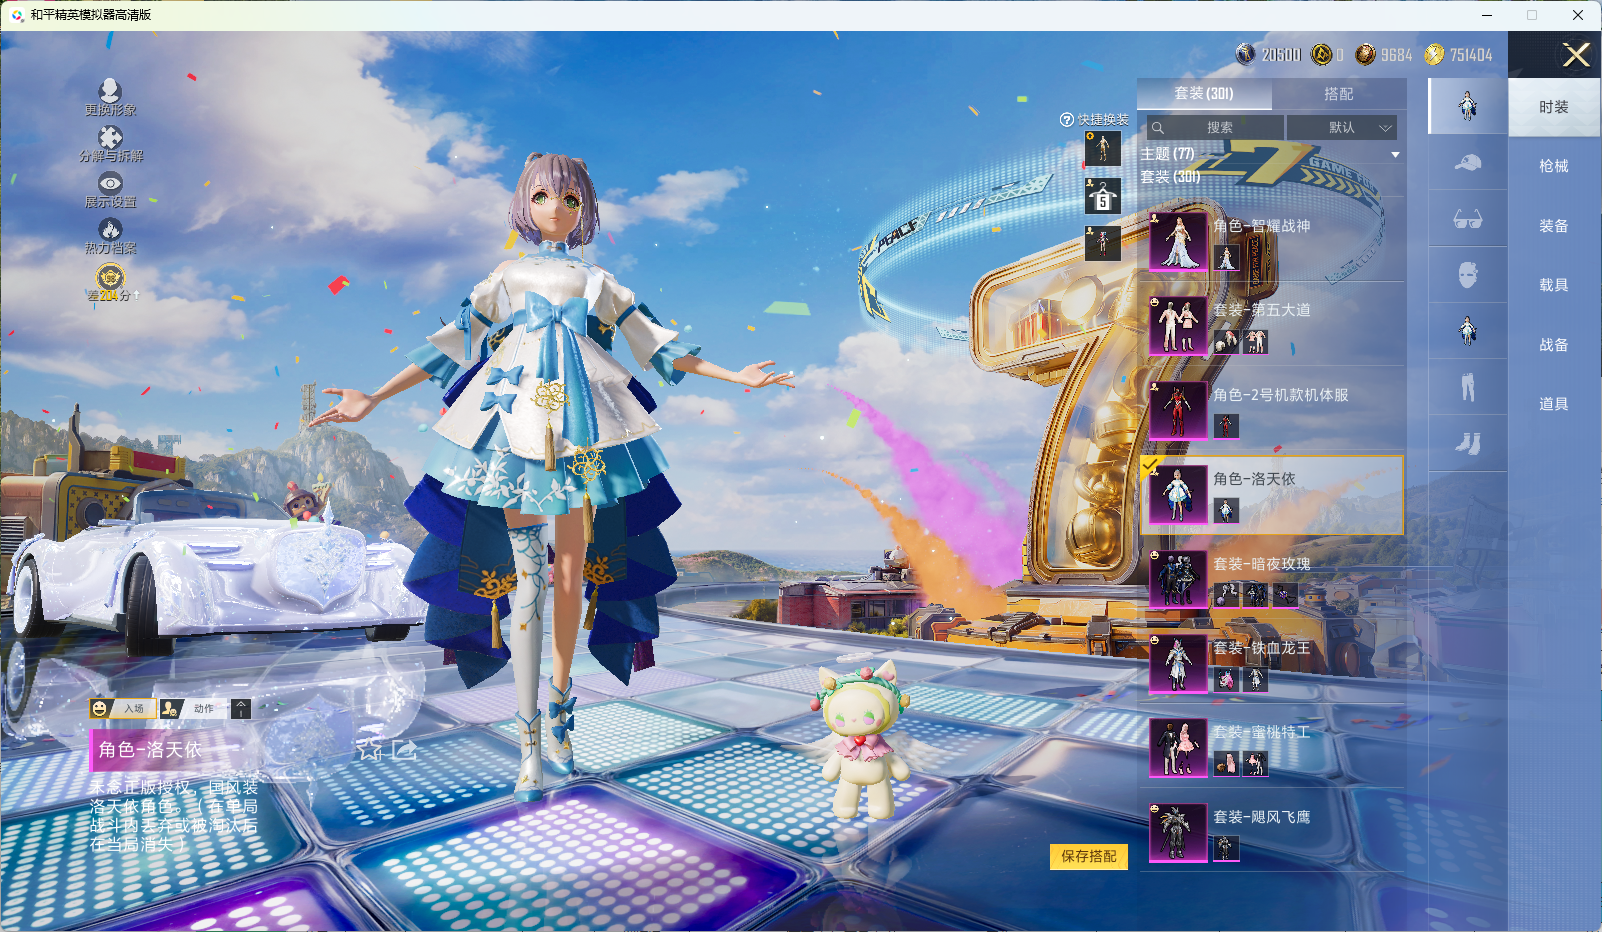1602x932 pixels.
Task: Select the 套装-飓风飞鹰 outfit thumbnail
Action: click(1178, 833)
